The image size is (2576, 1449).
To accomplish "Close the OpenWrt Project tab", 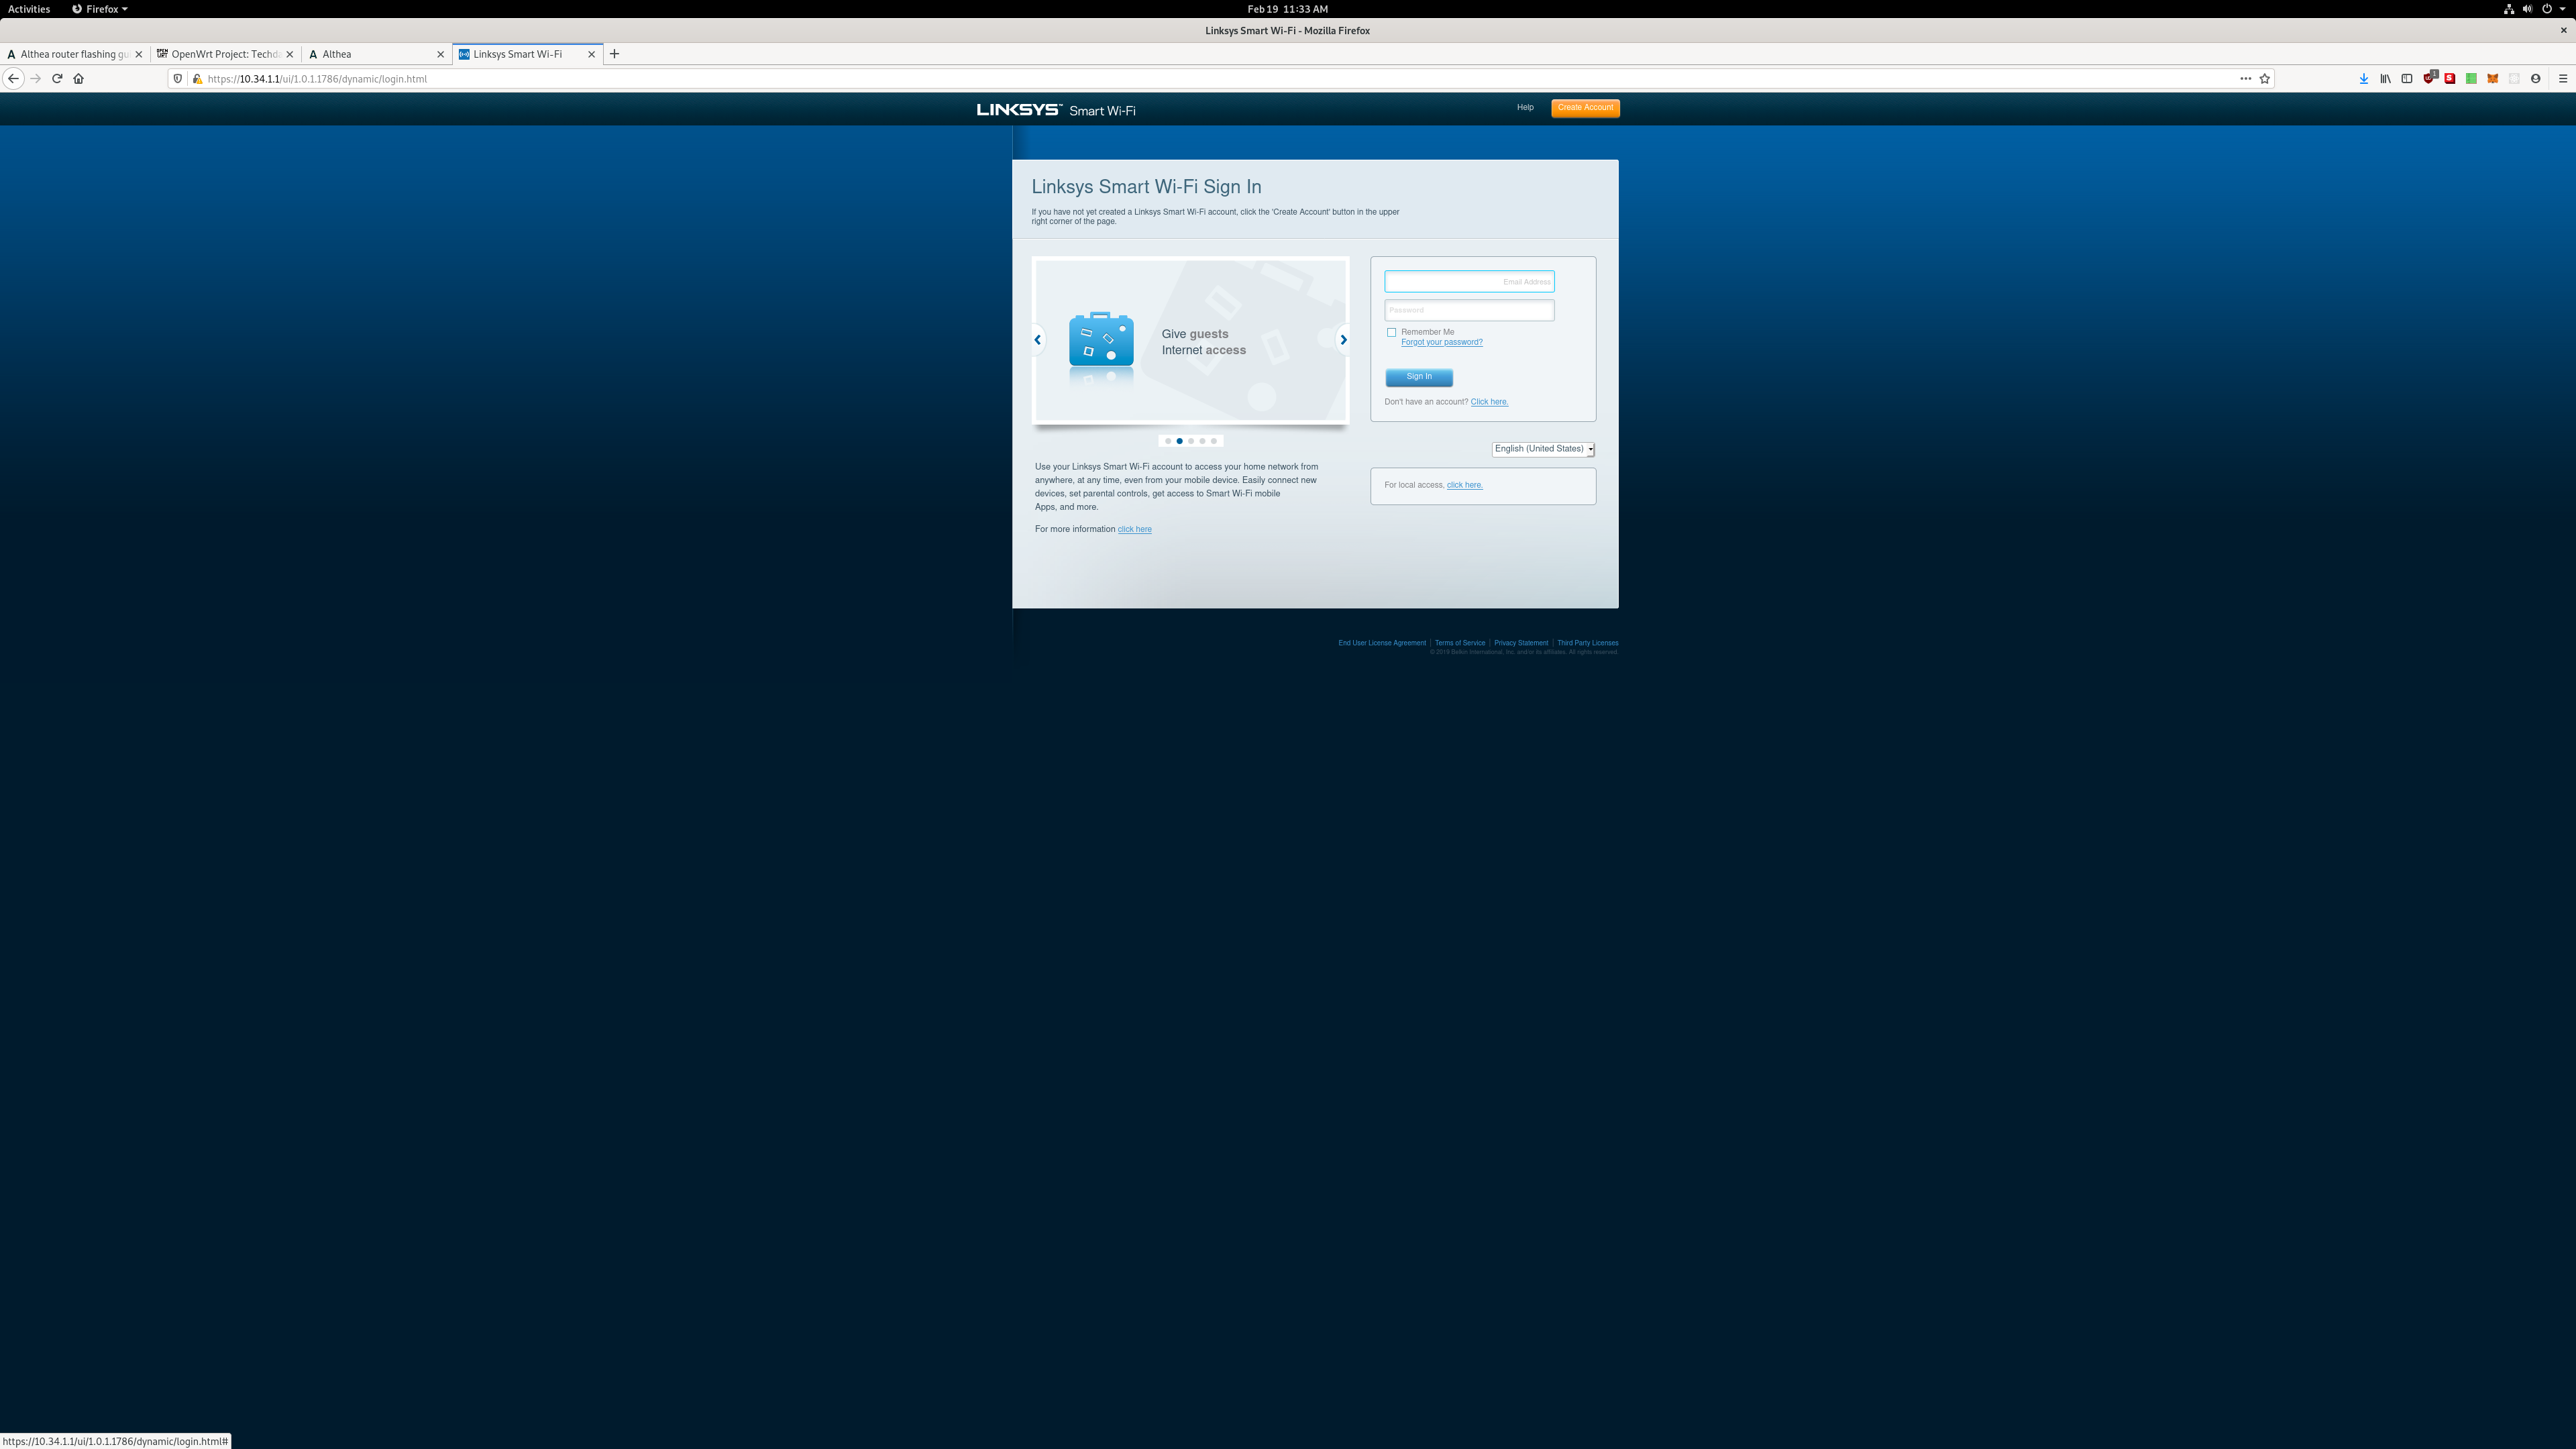I will [x=290, y=54].
